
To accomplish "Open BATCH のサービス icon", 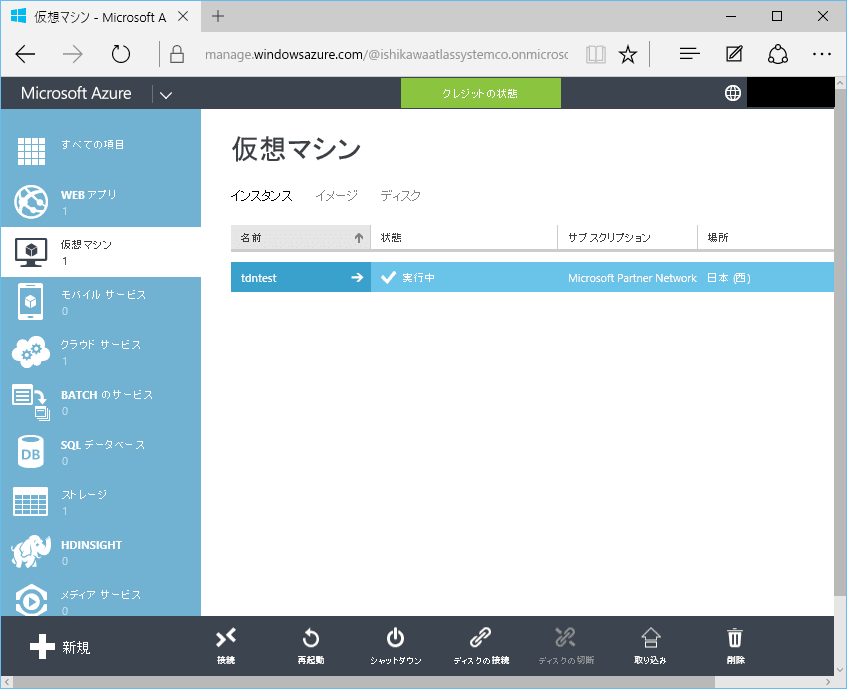I will pyautogui.click(x=31, y=402).
